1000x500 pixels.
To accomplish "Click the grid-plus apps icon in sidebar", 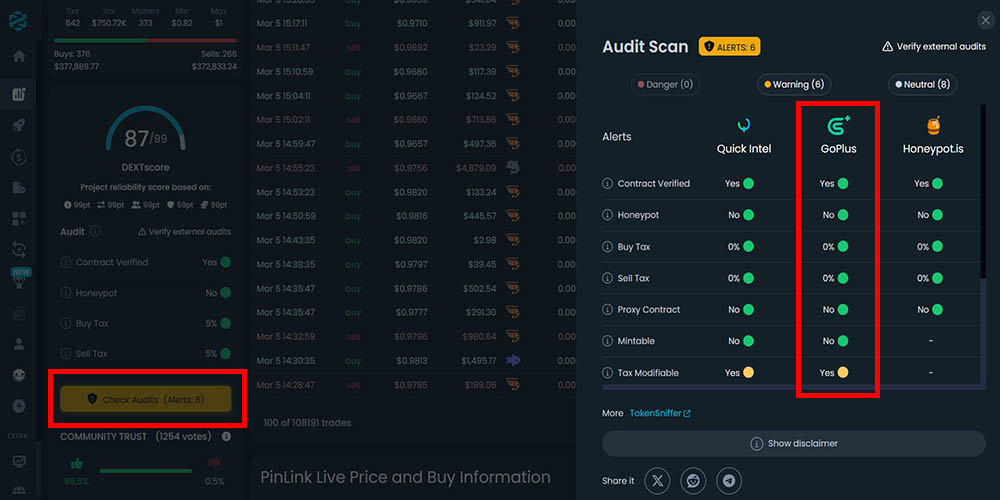I will pos(19,219).
